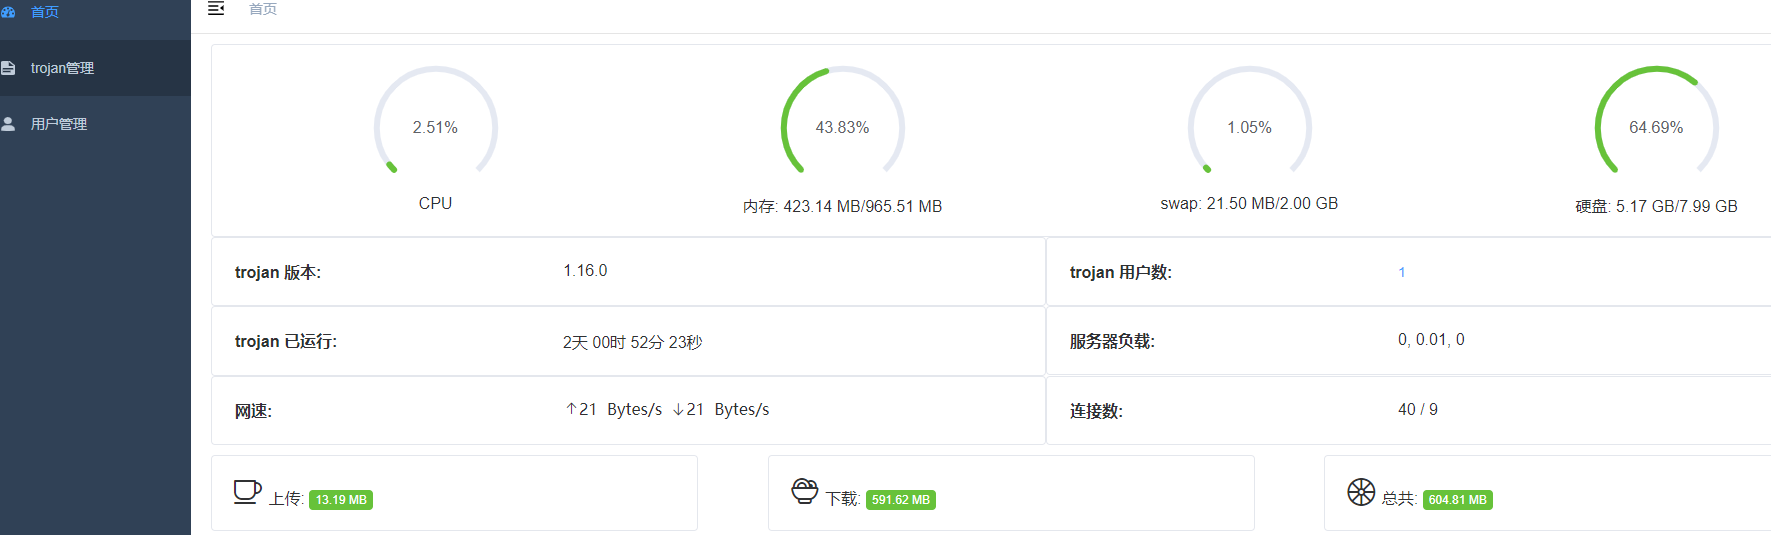Click the 591.62 MB download tag
The height and width of the screenshot is (535, 1771).
click(900, 500)
